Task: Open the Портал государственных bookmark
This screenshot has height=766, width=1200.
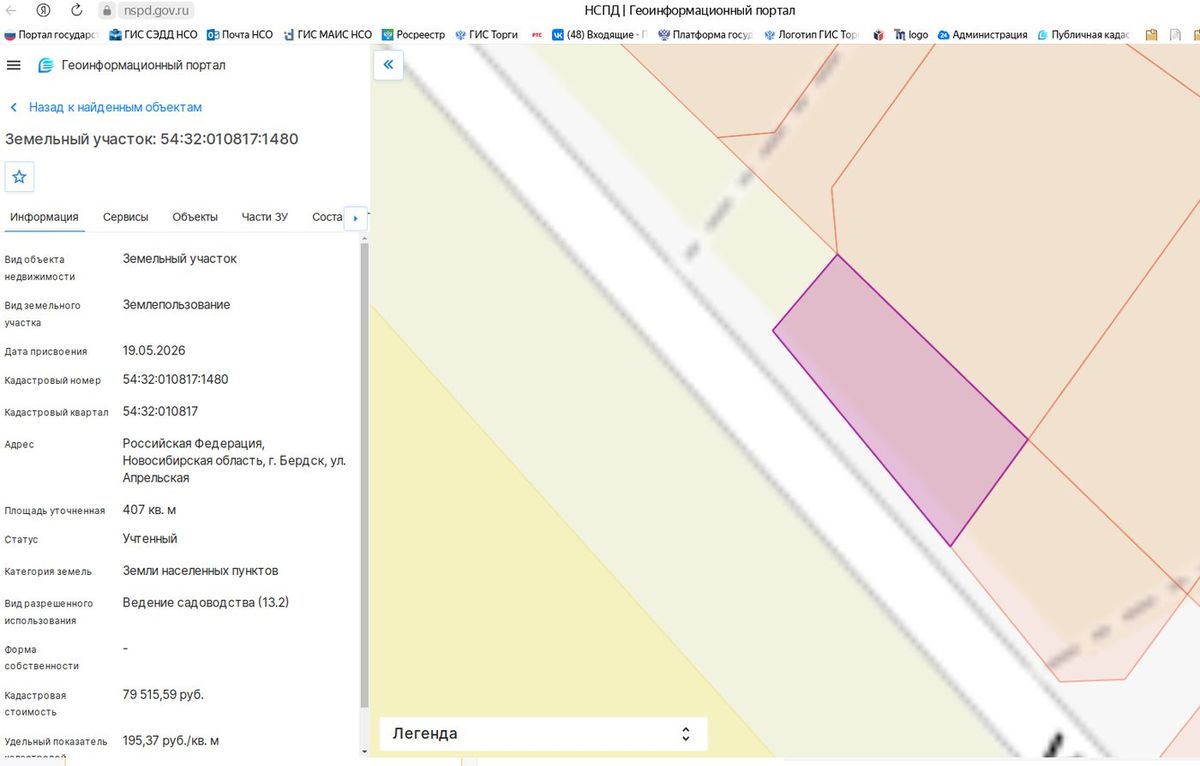Action: coord(51,34)
